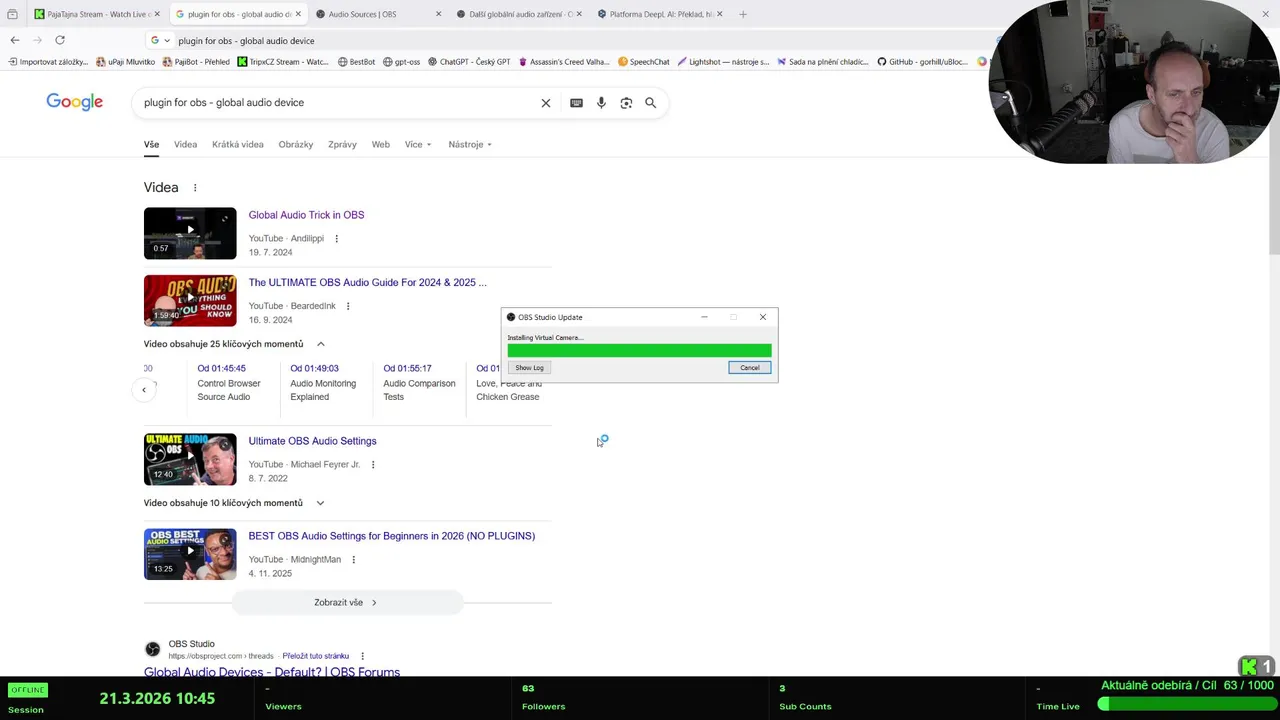Close the Audio Sources | OBS tab
Screen dimensions: 1280x720
pos(438,14)
